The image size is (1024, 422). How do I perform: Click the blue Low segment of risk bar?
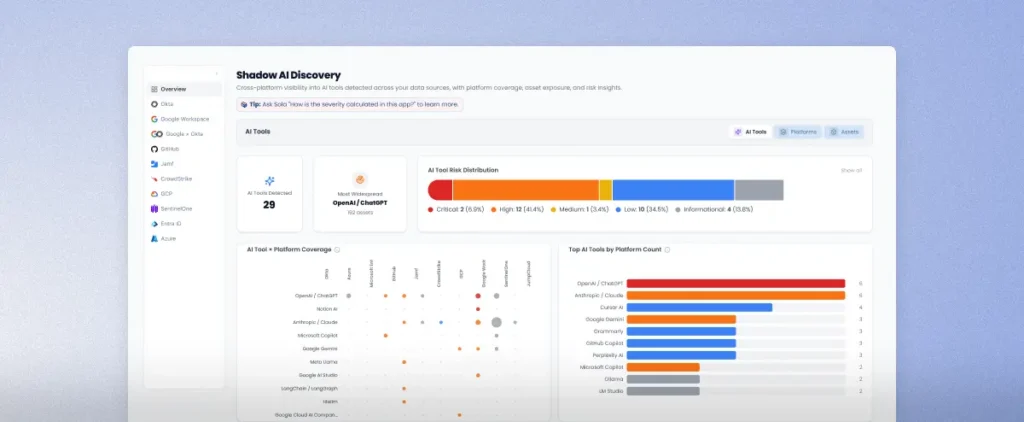click(x=673, y=190)
